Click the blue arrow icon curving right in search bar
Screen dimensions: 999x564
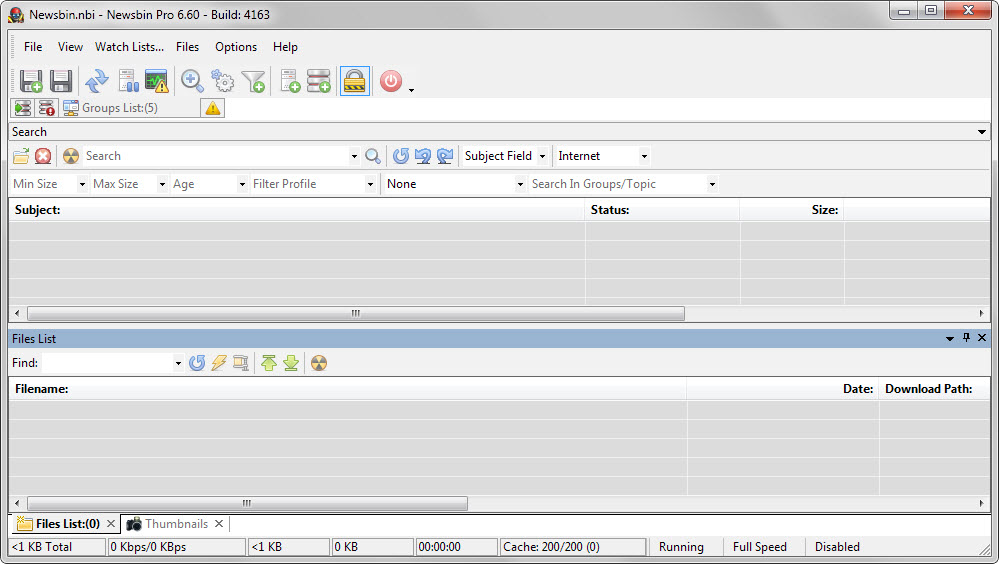tap(445, 156)
